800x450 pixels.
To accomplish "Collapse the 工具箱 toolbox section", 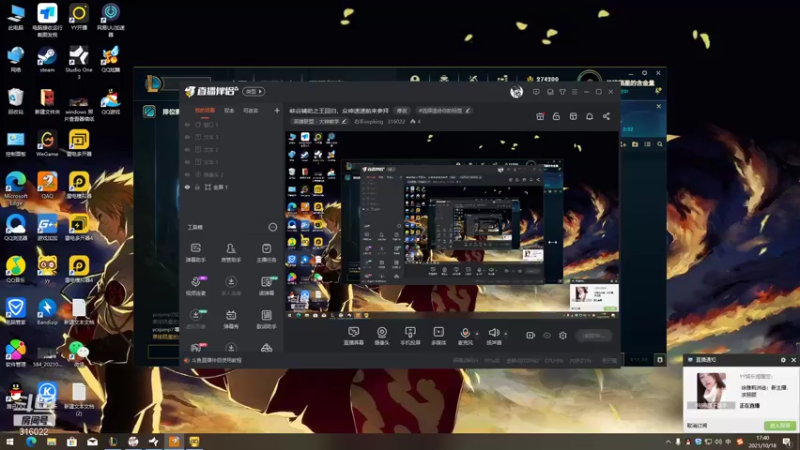I will pyautogui.click(x=273, y=227).
